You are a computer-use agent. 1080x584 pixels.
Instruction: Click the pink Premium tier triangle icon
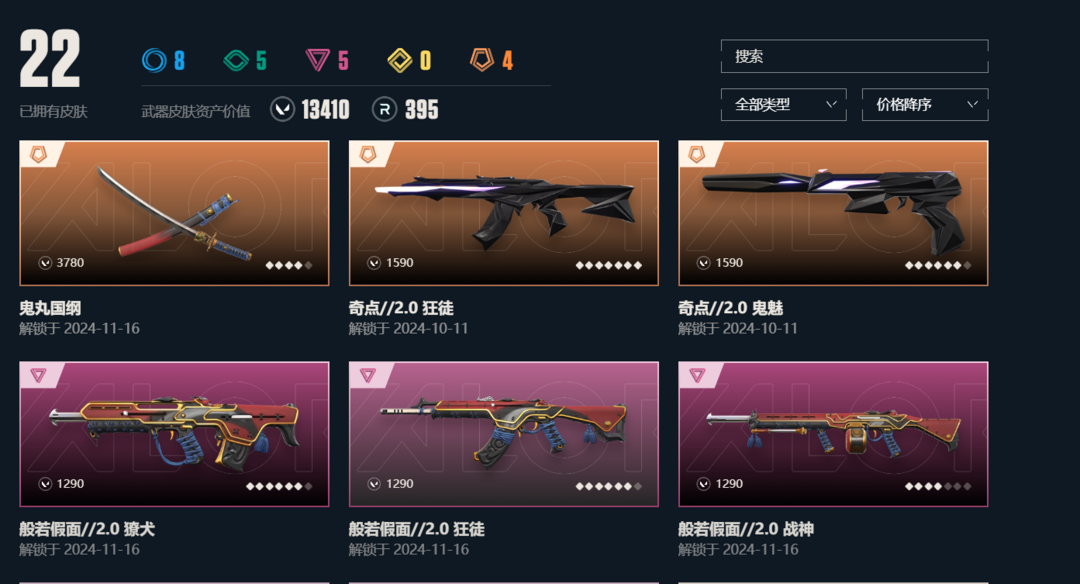click(x=318, y=61)
